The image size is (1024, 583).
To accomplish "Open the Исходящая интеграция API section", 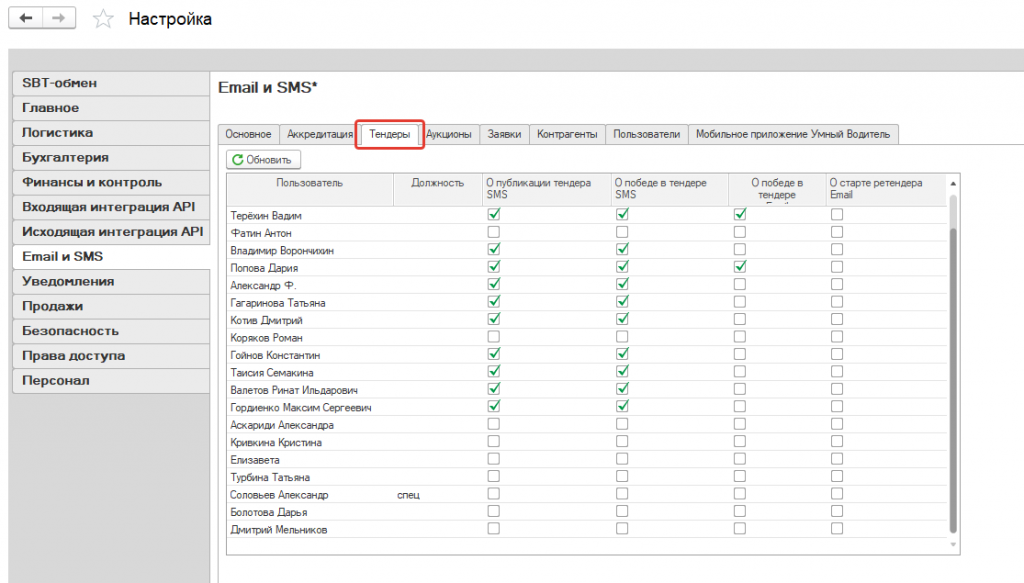I will [x=111, y=232].
